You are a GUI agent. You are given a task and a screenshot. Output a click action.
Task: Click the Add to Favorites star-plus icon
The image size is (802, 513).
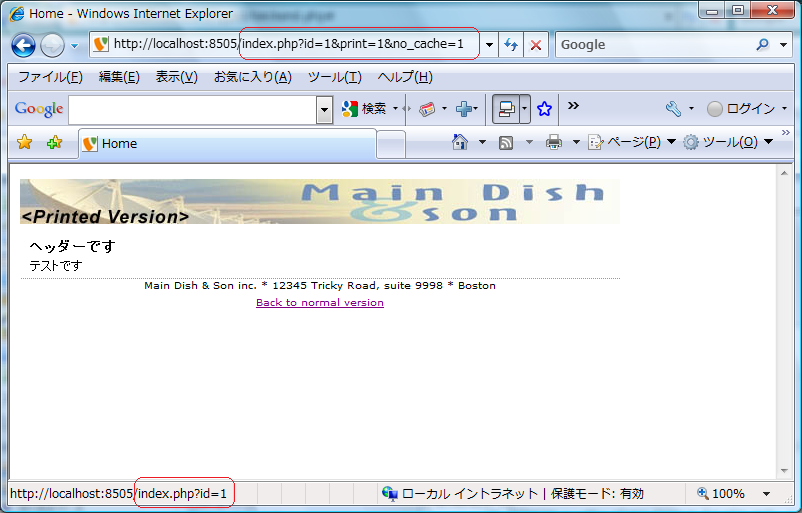(x=54, y=142)
